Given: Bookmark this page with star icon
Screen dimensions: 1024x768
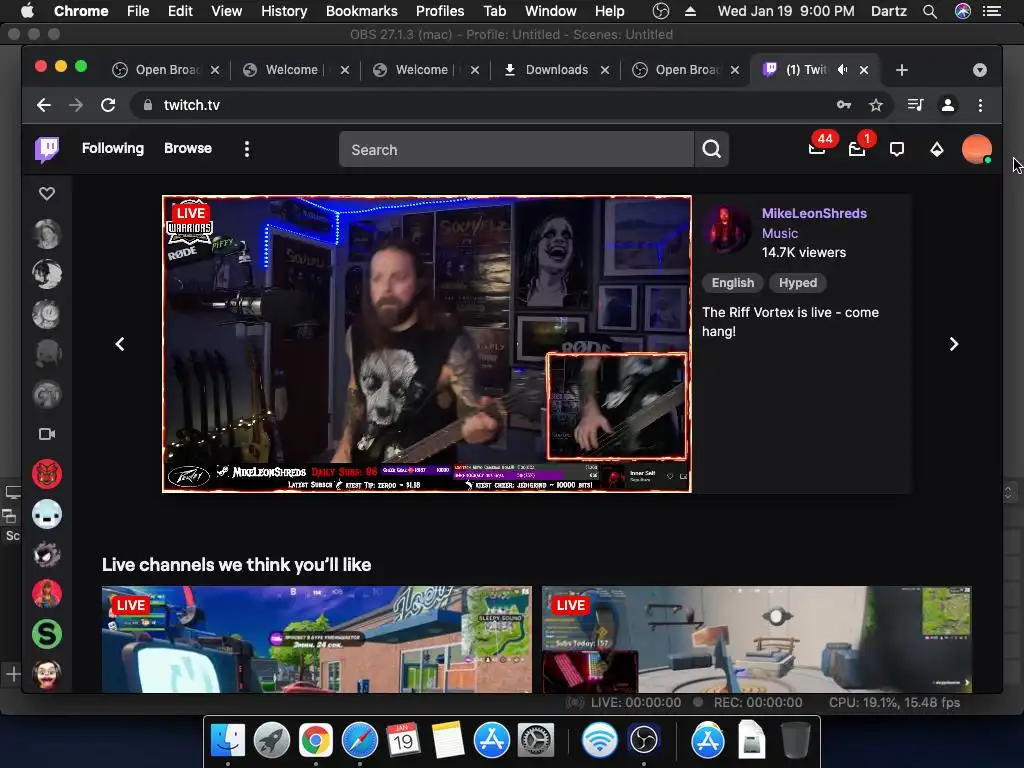Looking at the screenshot, I should 876,105.
